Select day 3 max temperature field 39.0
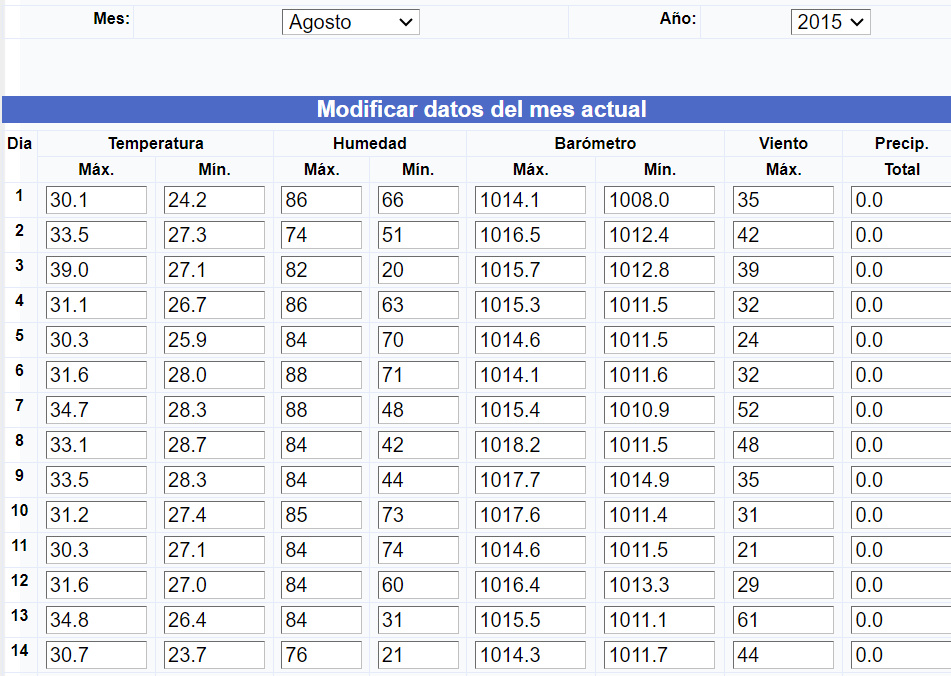This screenshot has height=676, width=951. pos(96,270)
